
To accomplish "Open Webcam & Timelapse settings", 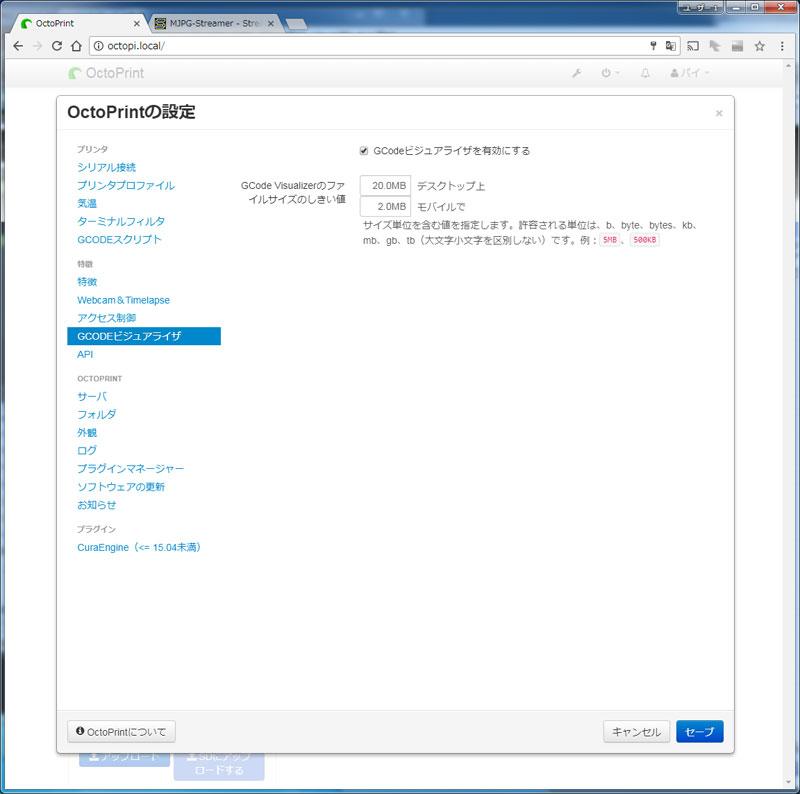I will (123, 300).
